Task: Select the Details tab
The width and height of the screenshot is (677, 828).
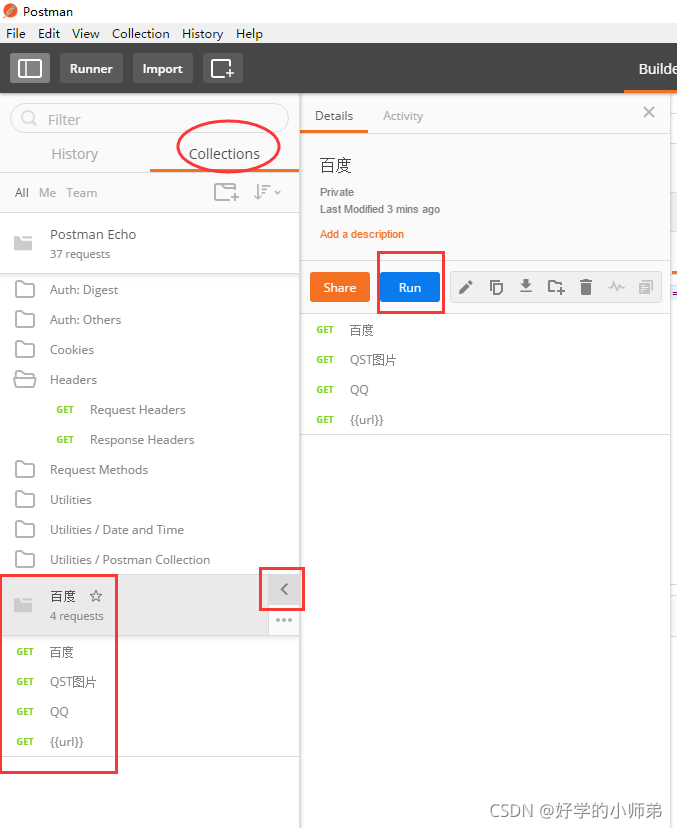Action: click(x=334, y=116)
